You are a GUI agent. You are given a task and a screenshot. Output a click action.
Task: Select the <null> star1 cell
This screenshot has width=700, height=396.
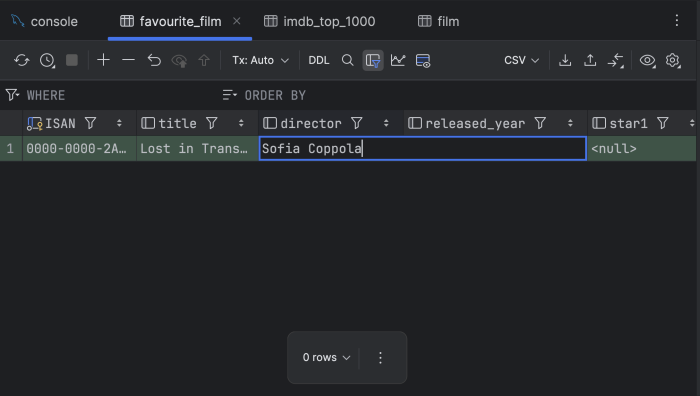pyautogui.click(x=642, y=148)
